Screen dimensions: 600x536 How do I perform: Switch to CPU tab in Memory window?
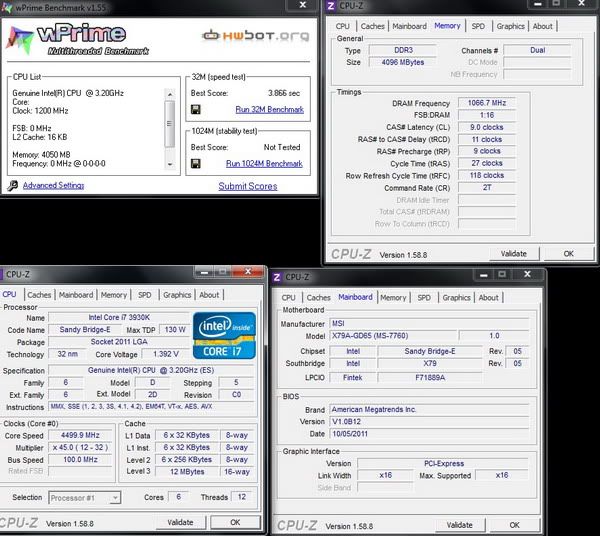pos(342,26)
